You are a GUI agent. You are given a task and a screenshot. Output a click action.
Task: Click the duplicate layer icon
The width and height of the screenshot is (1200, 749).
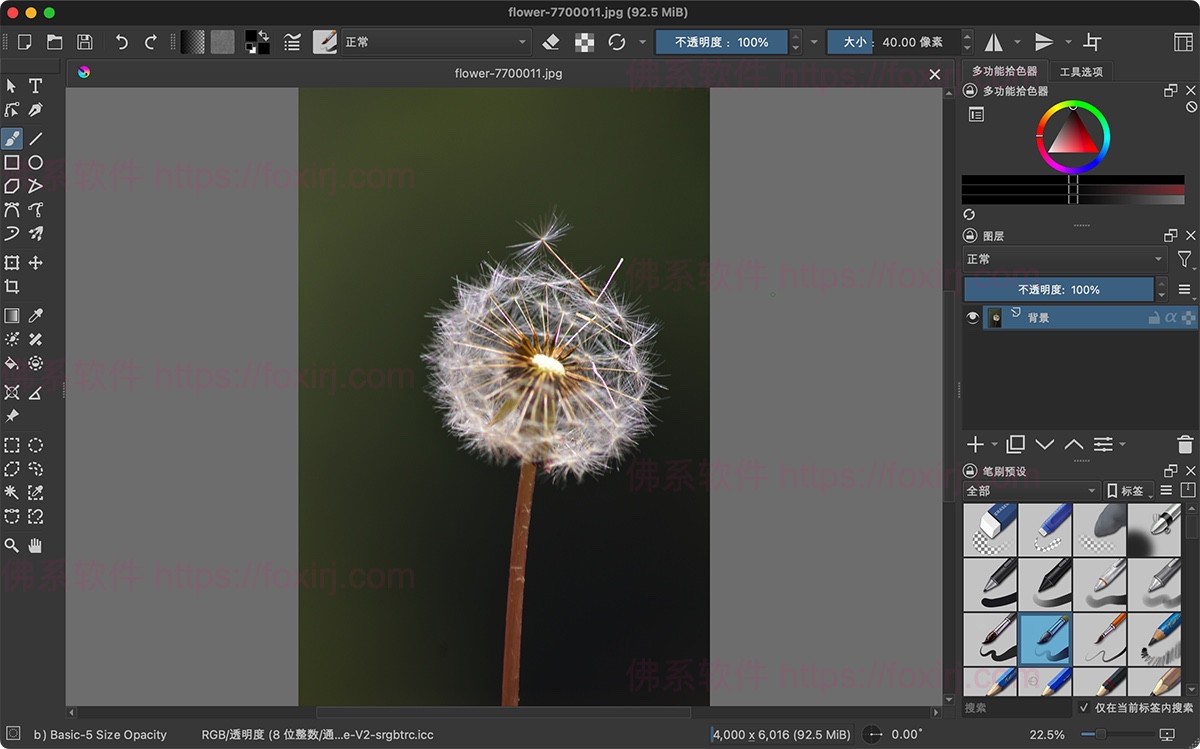(x=1013, y=444)
